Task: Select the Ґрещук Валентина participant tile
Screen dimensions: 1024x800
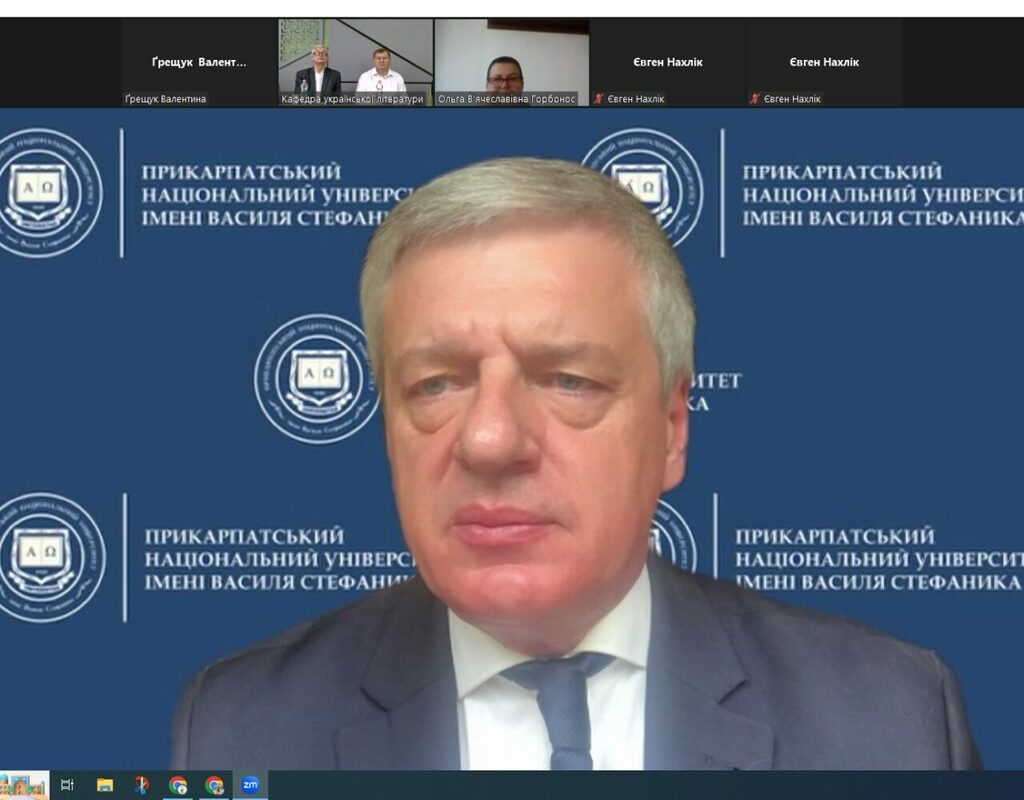Action: point(199,62)
